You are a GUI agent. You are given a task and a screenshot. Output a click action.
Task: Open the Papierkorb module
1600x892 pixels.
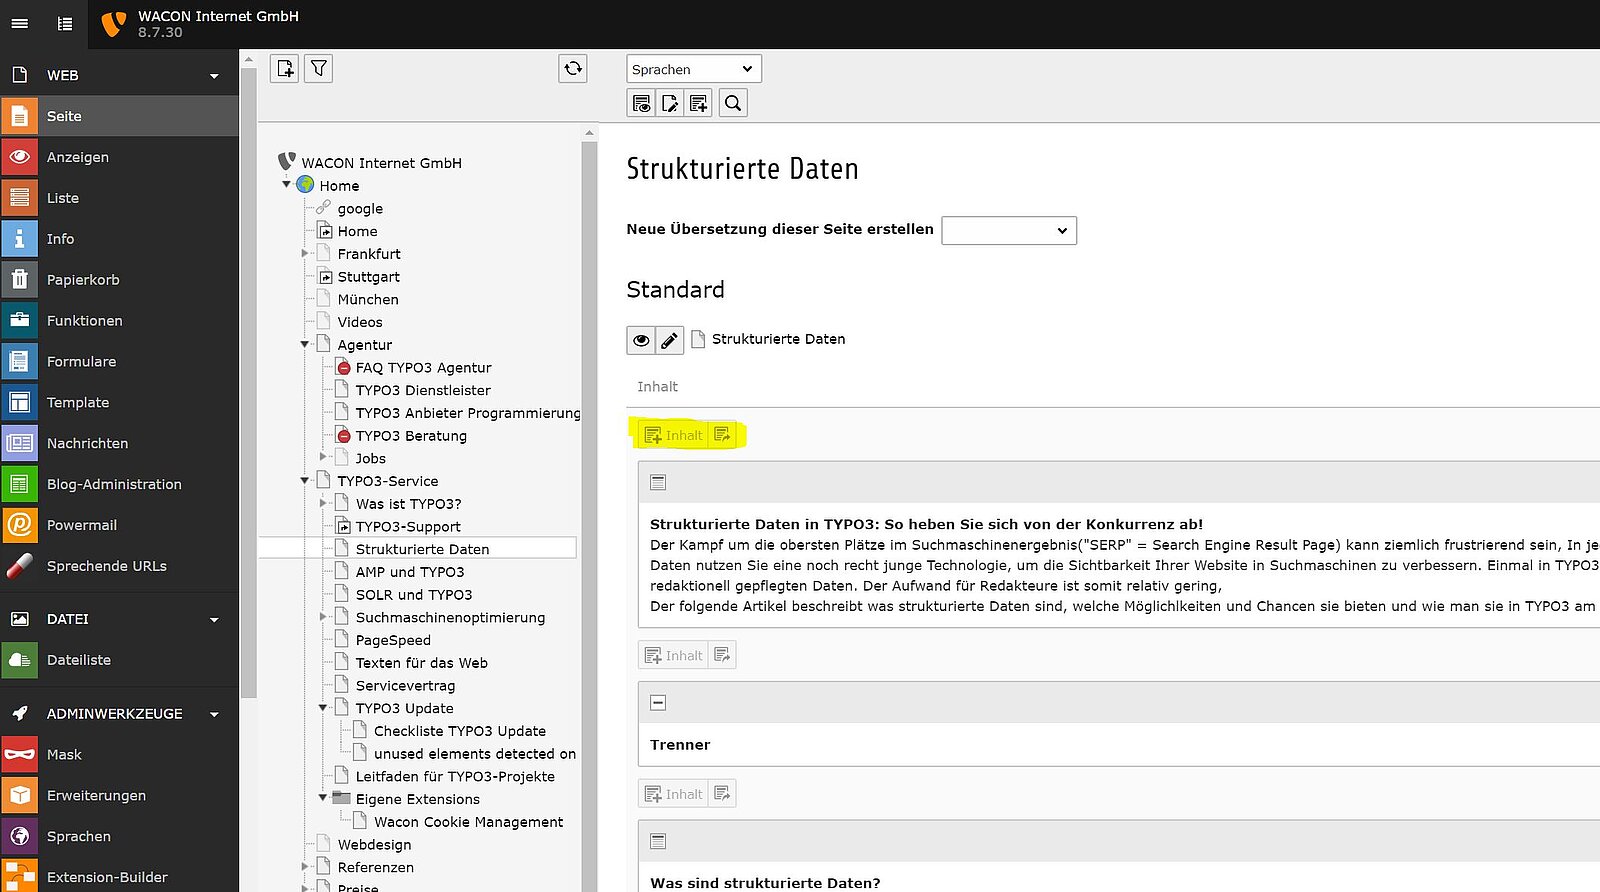[83, 280]
